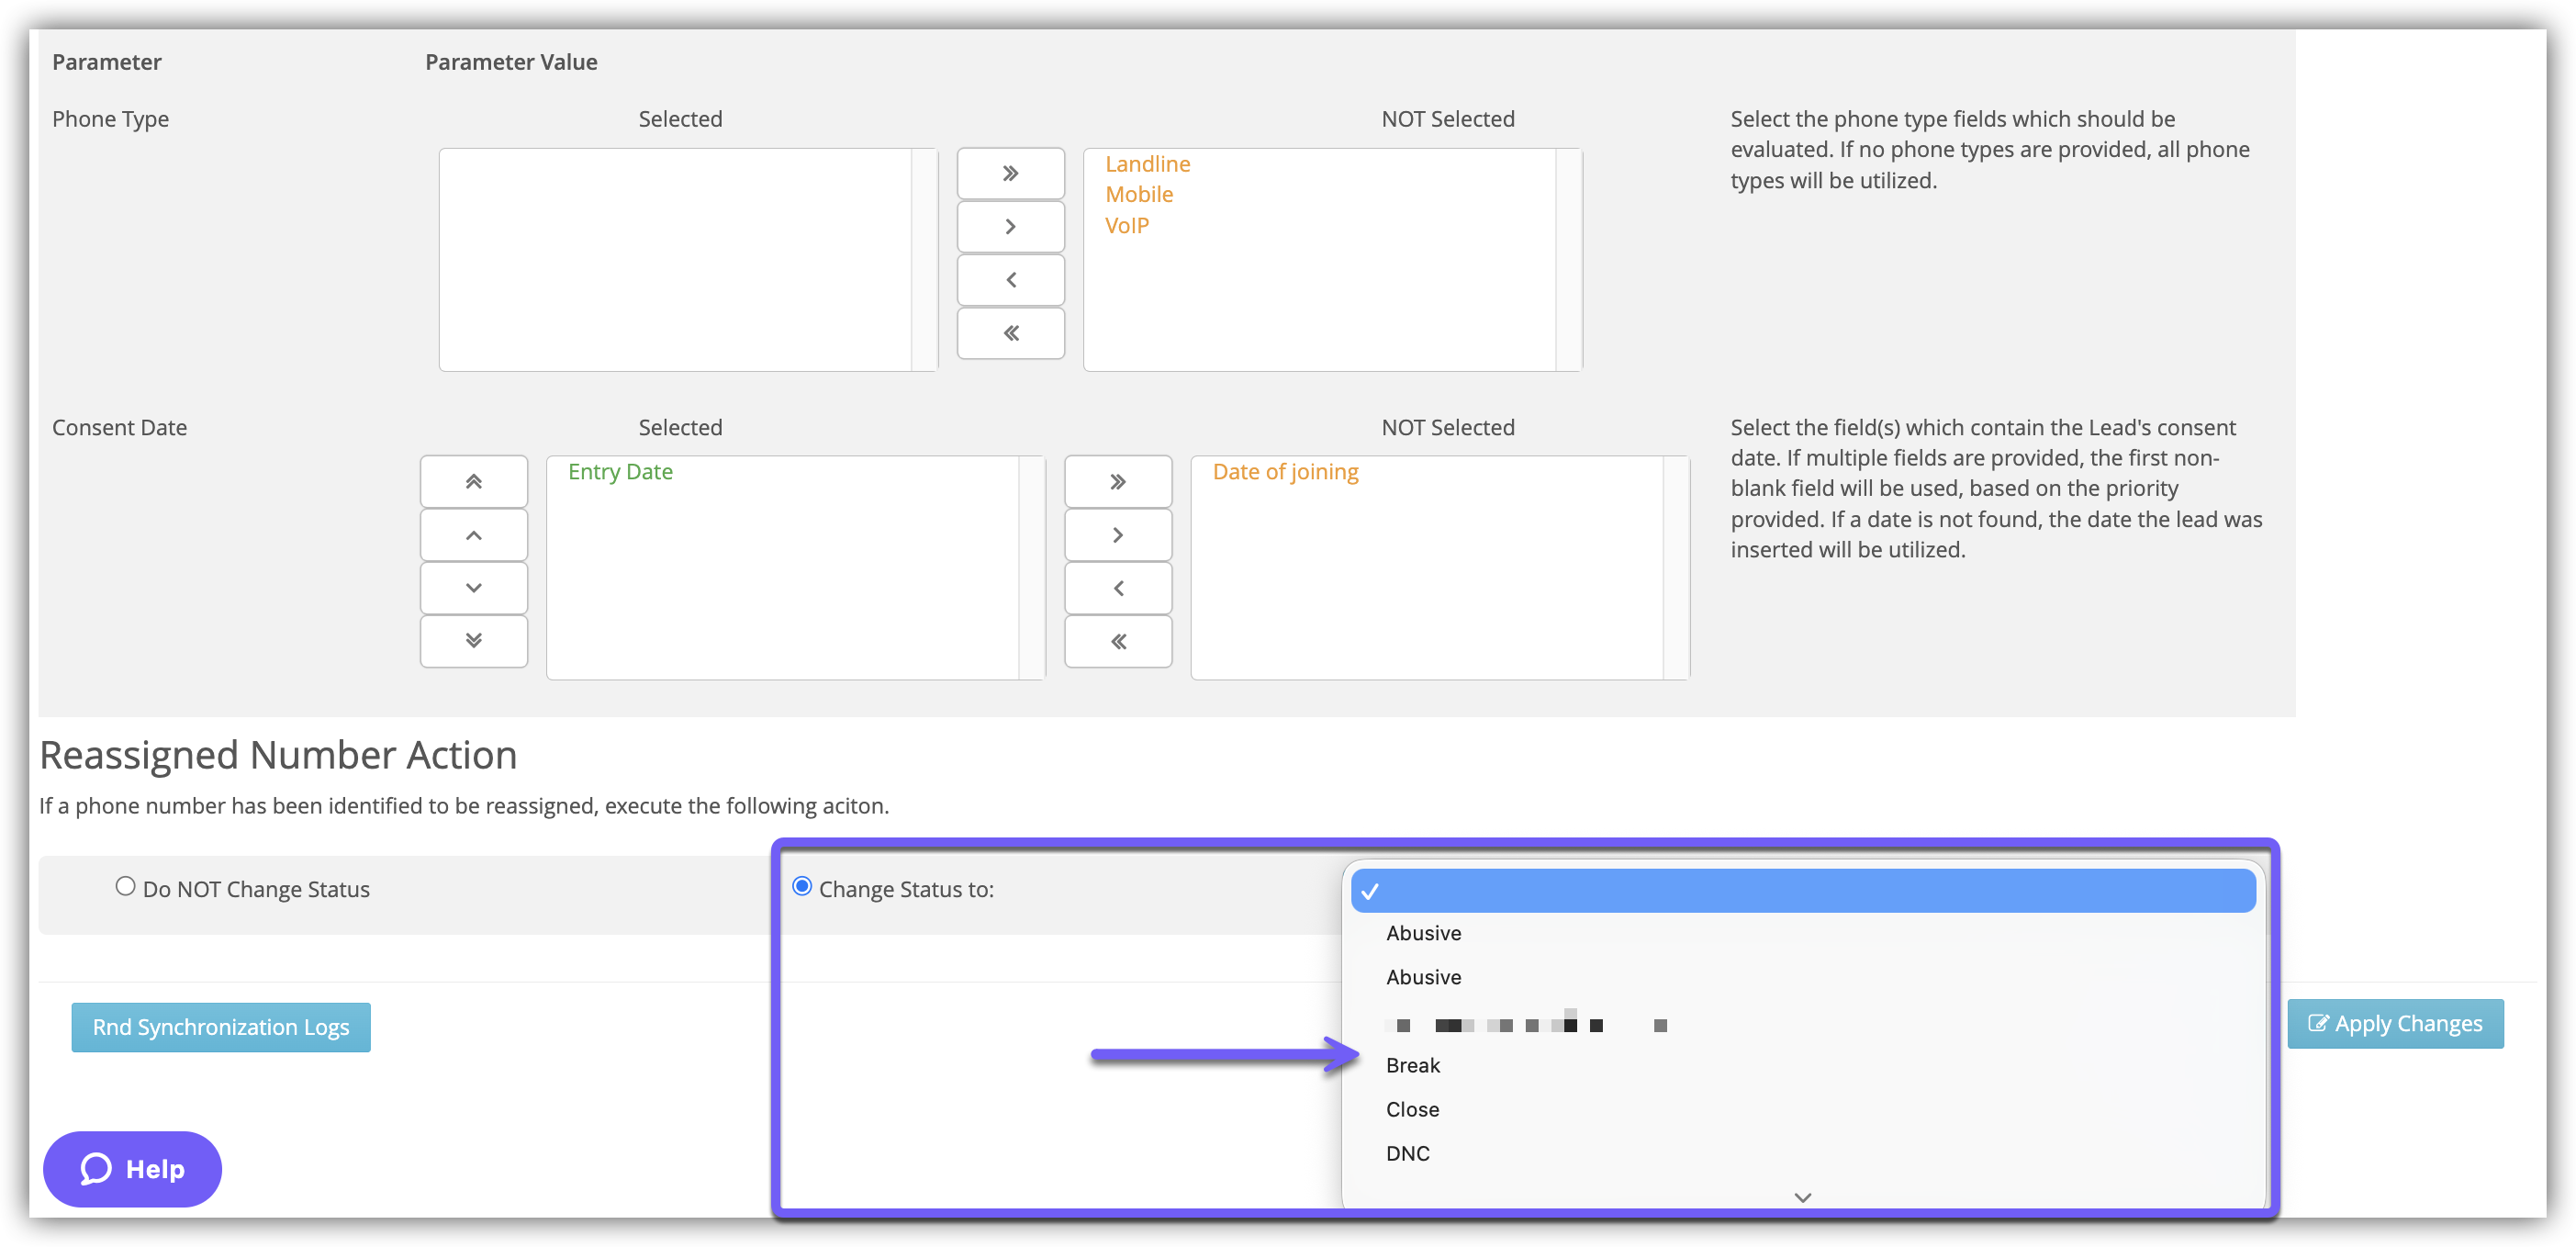Click Consent Date move up arrow

[x=473, y=535]
